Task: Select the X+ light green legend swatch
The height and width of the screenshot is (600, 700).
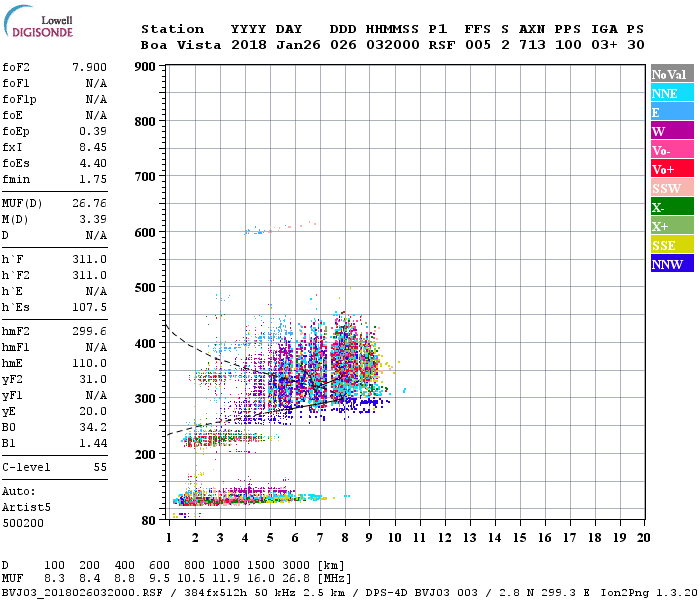Action: [672, 226]
